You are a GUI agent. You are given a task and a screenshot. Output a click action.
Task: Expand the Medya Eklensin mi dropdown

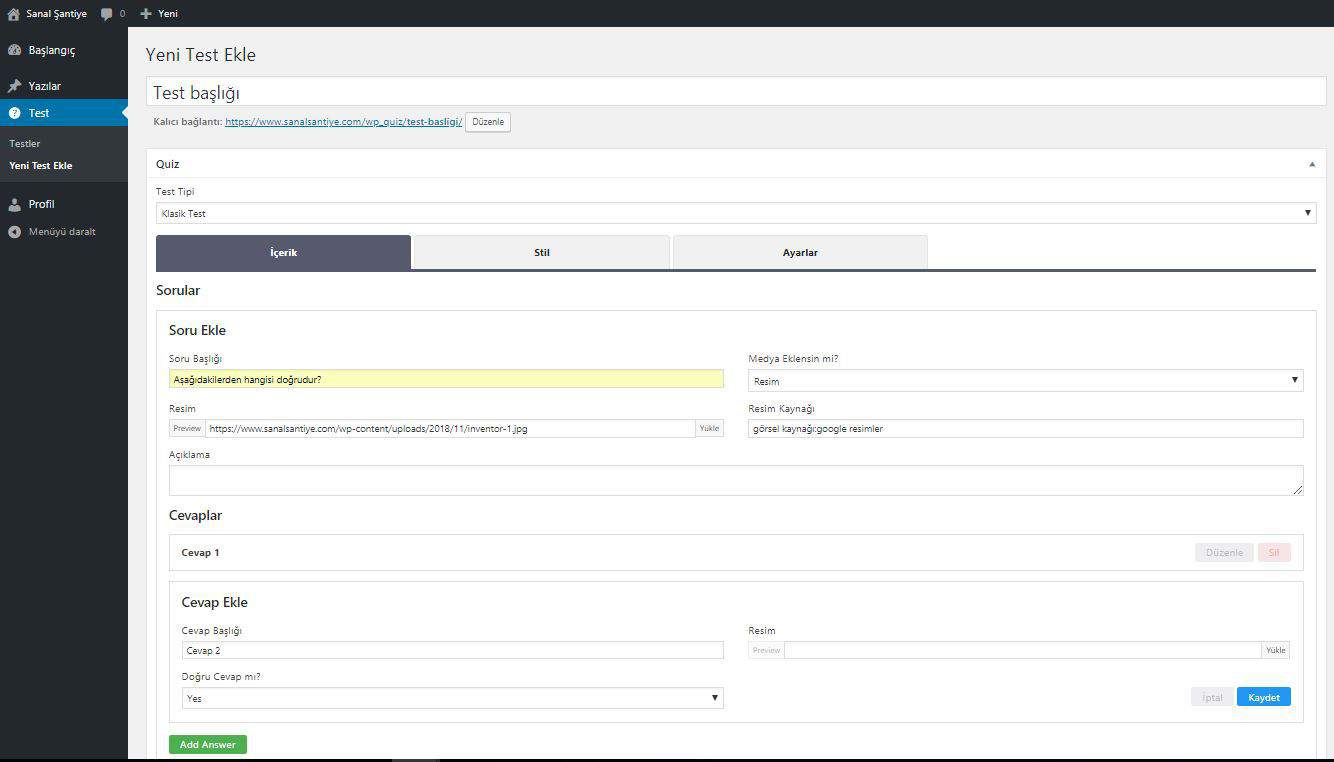(1025, 381)
